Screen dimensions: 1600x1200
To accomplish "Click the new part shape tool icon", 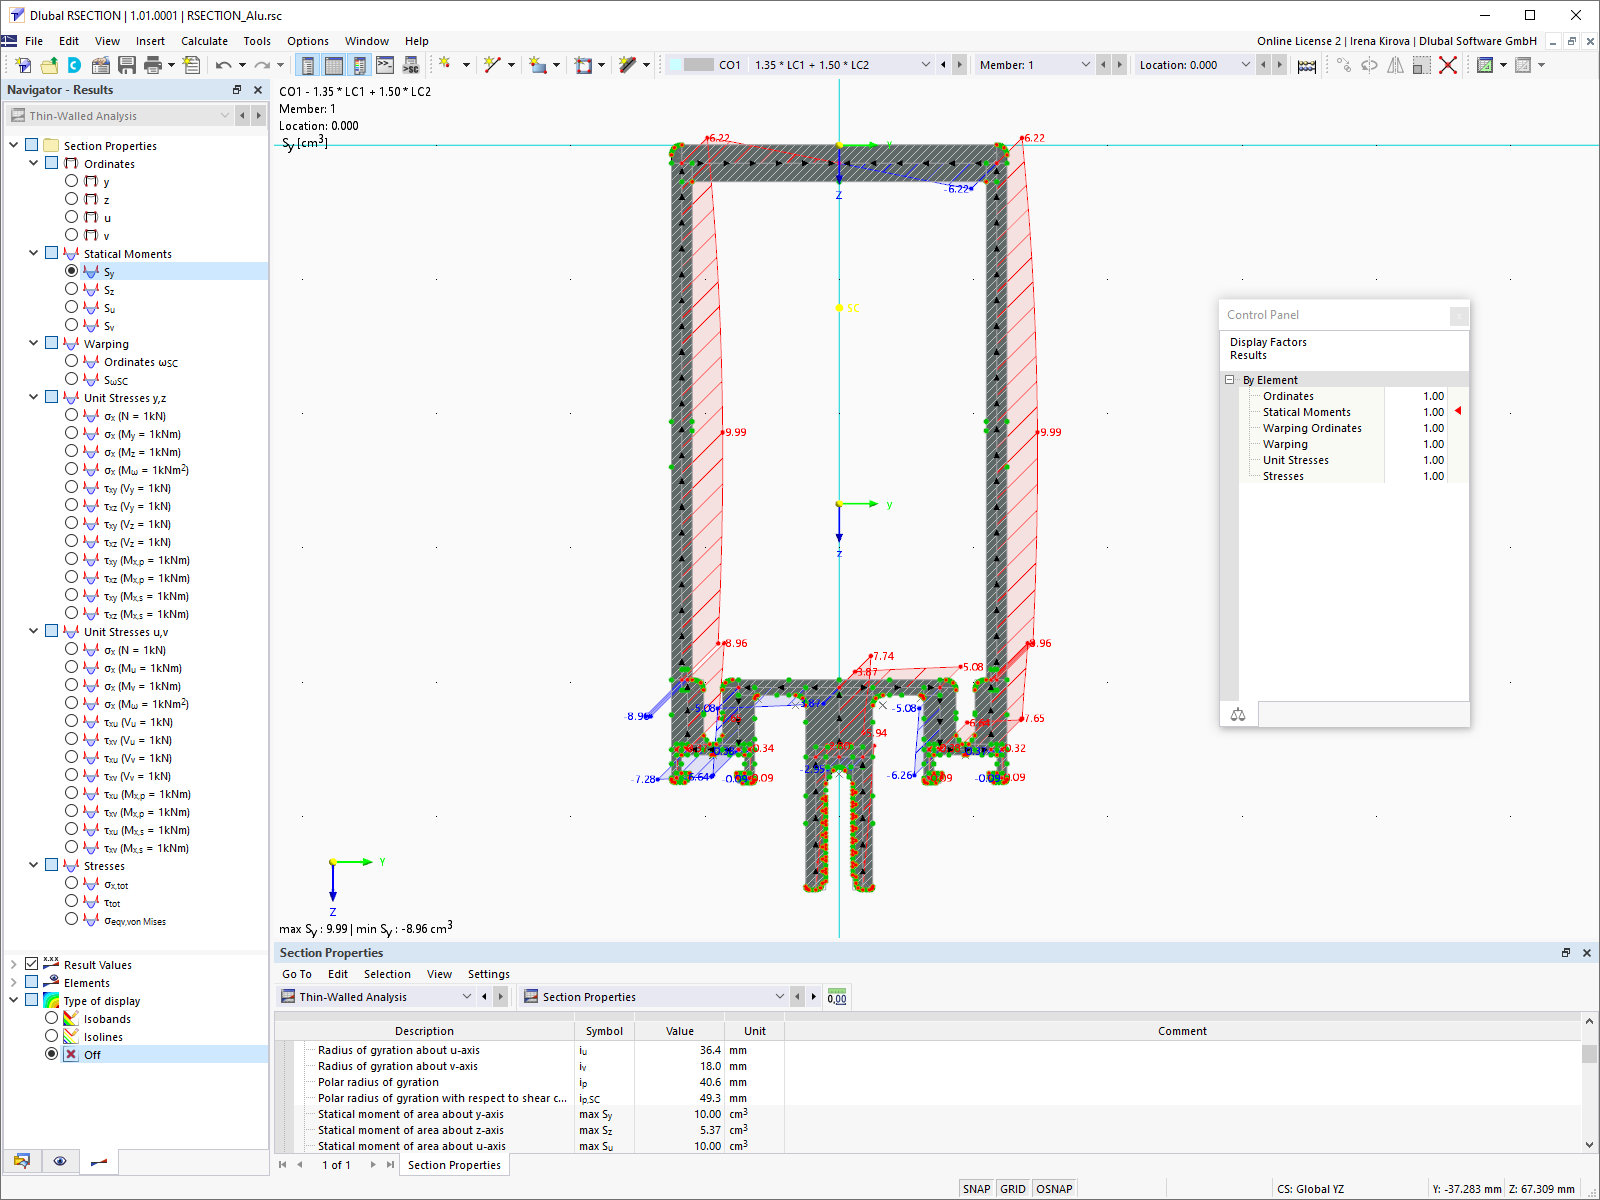I will tap(537, 65).
